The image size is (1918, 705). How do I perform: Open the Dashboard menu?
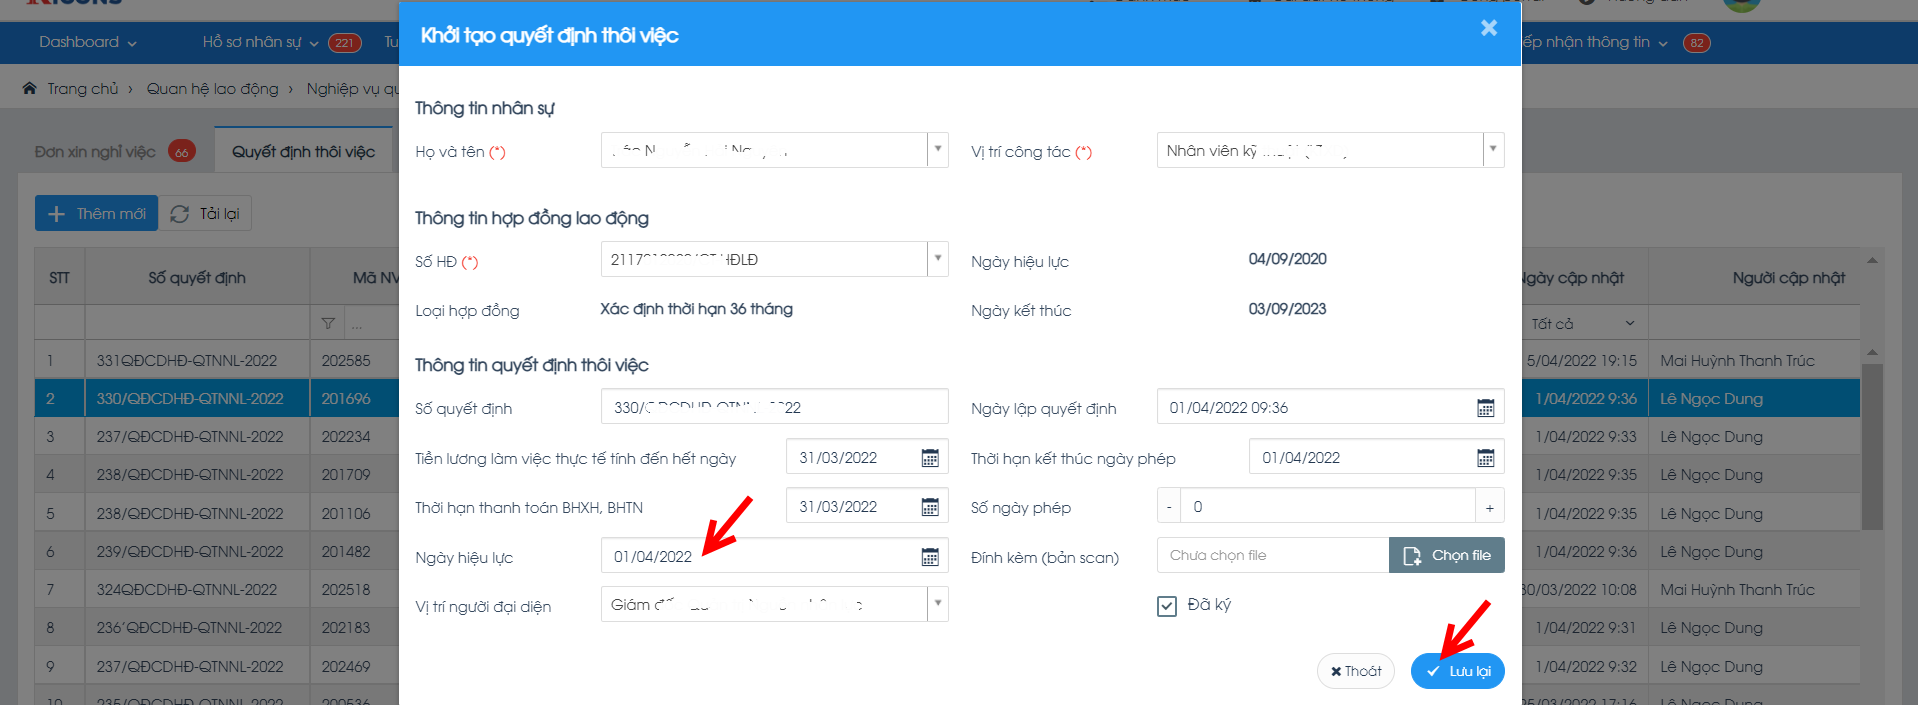point(87,42)
